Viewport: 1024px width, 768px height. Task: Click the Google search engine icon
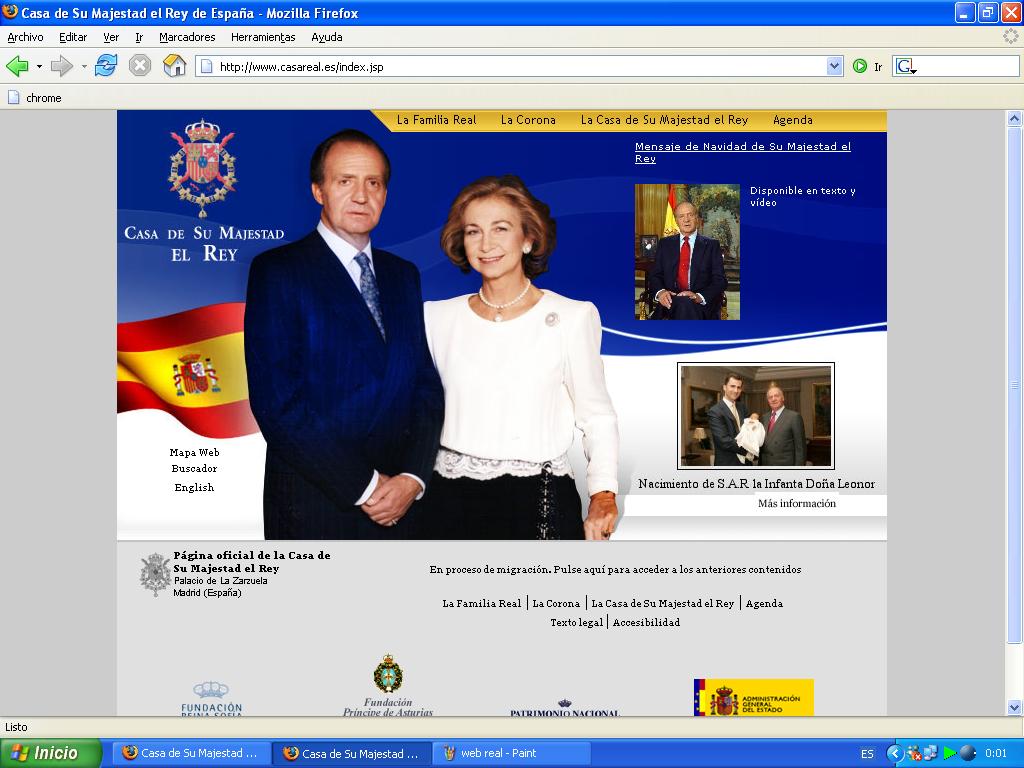click(904, 66)
